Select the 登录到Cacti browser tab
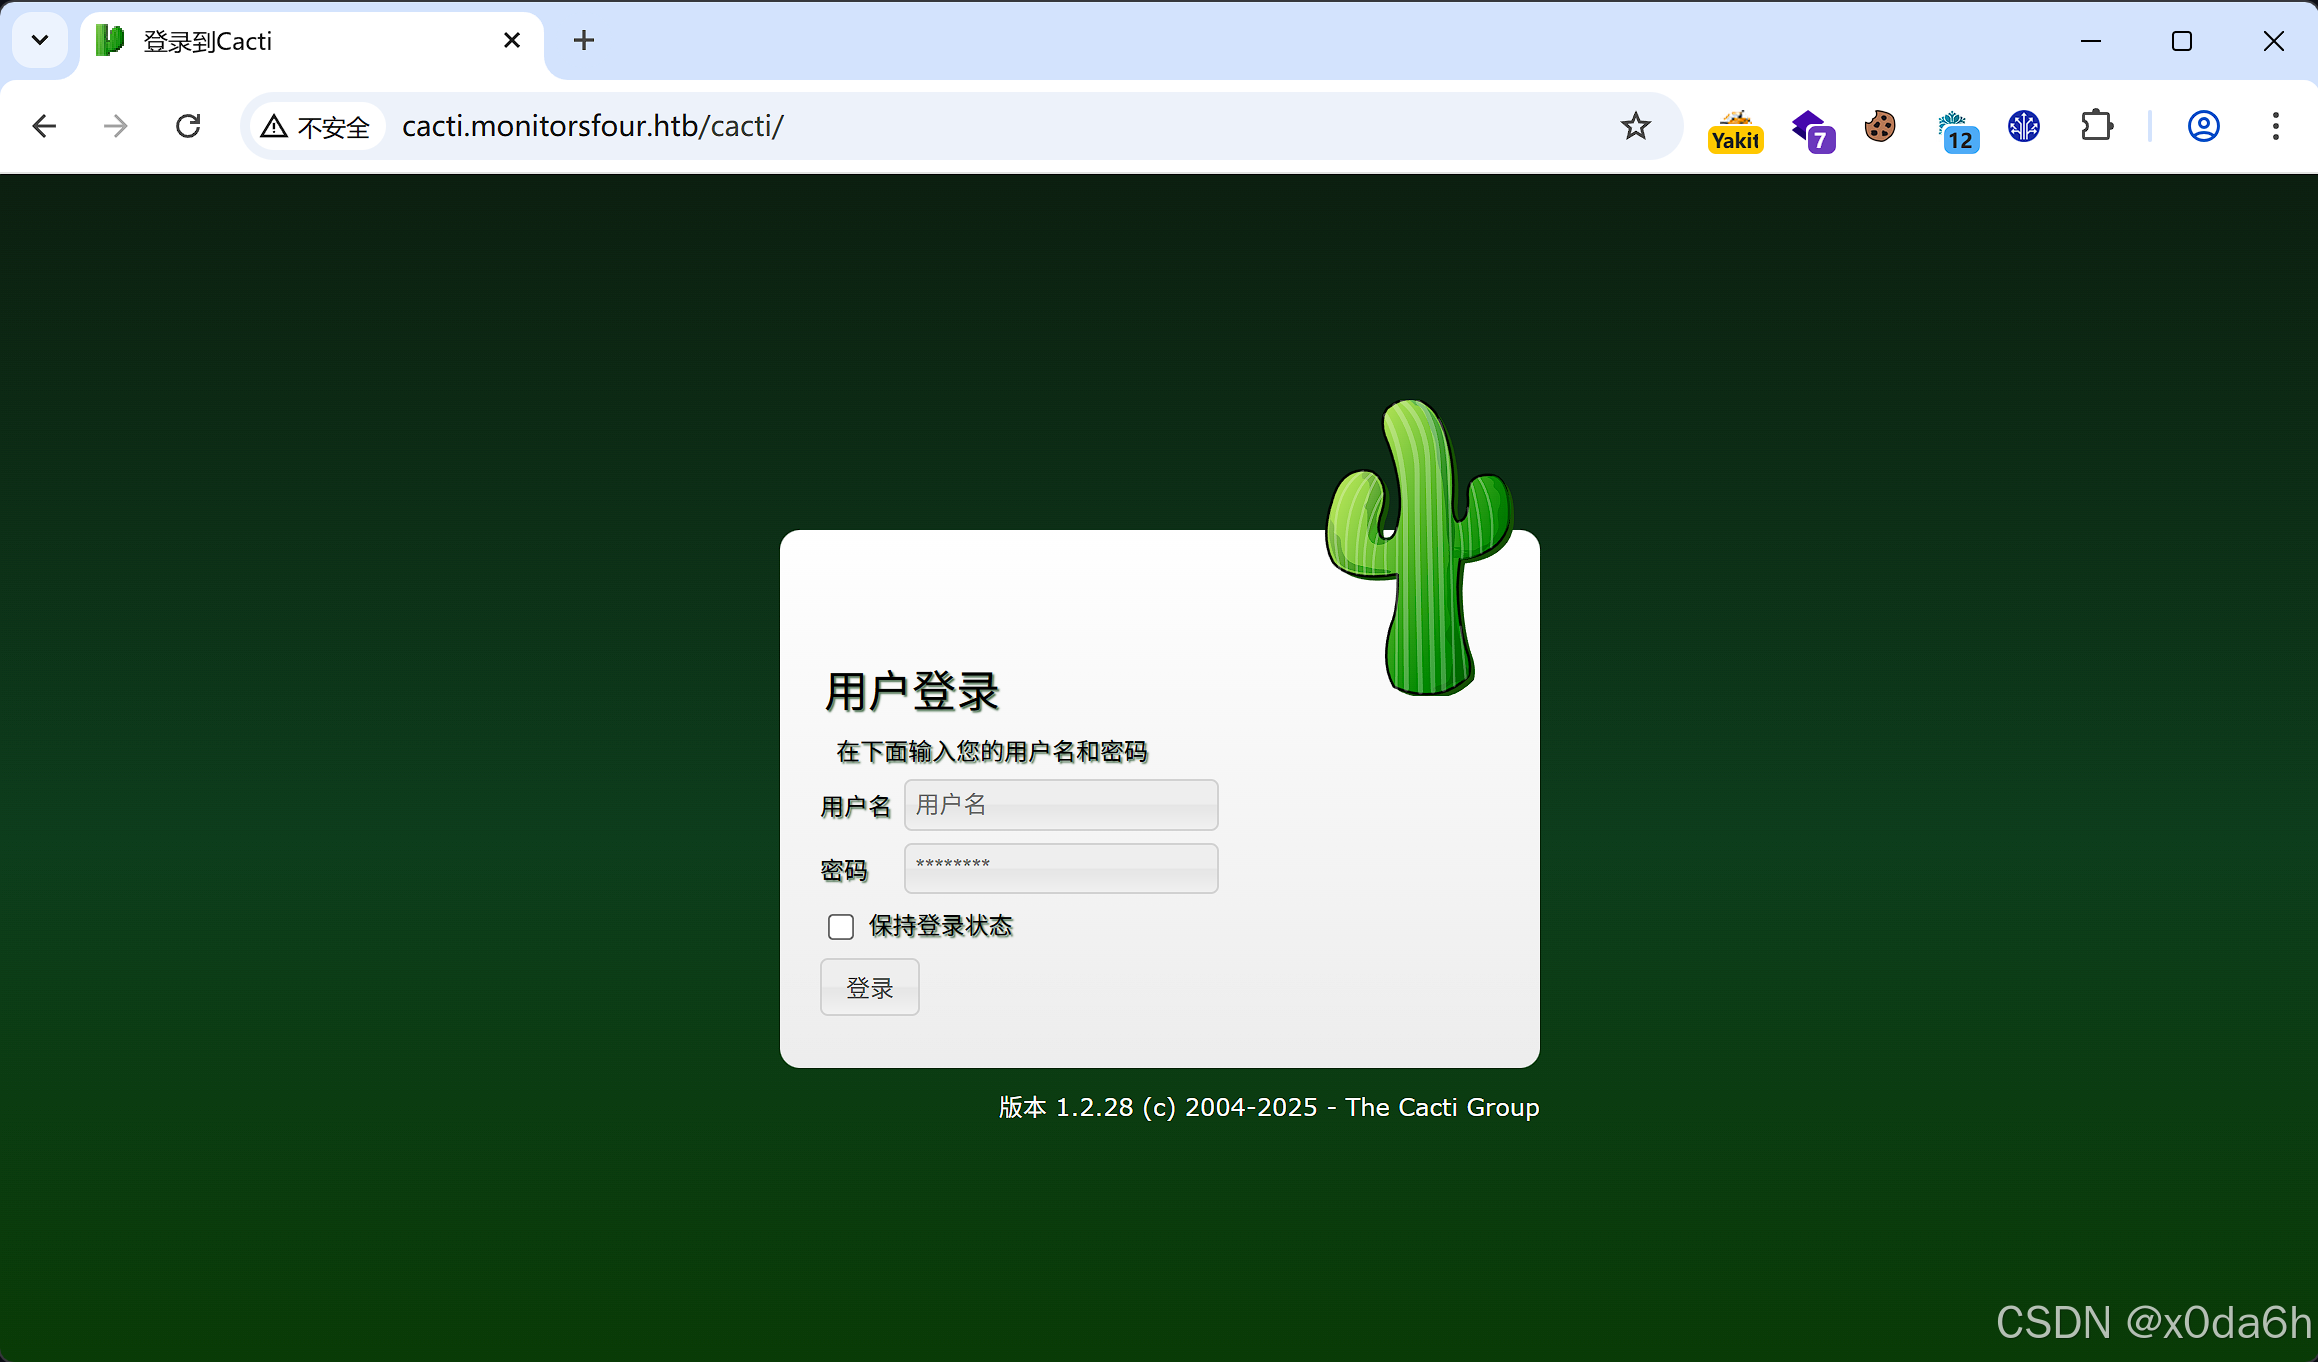 click(x=300, y=41)
